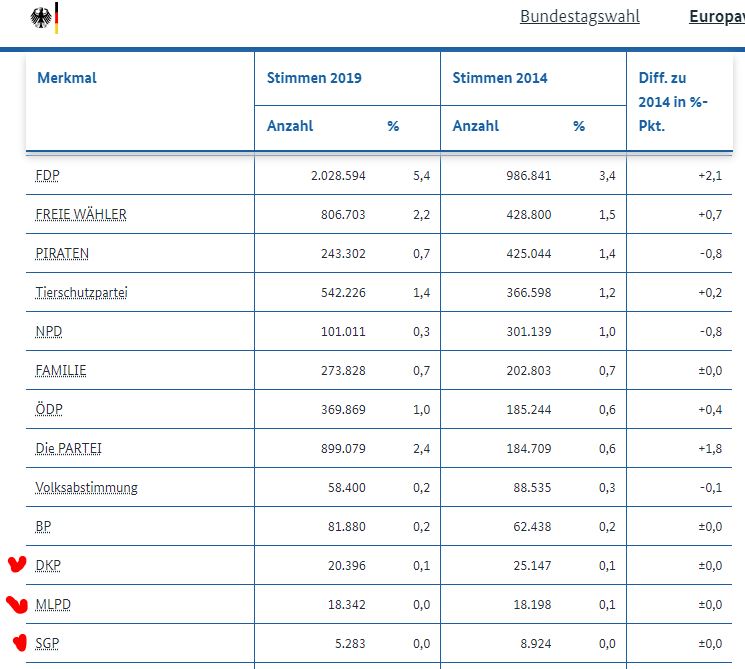Select the FDP difference value +2,1
Screen dimensions: 745x669
[710, 176]
